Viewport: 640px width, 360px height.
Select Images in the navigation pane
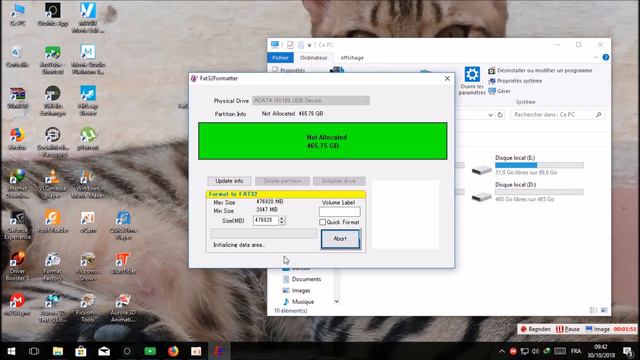click(x=296, y=291)
